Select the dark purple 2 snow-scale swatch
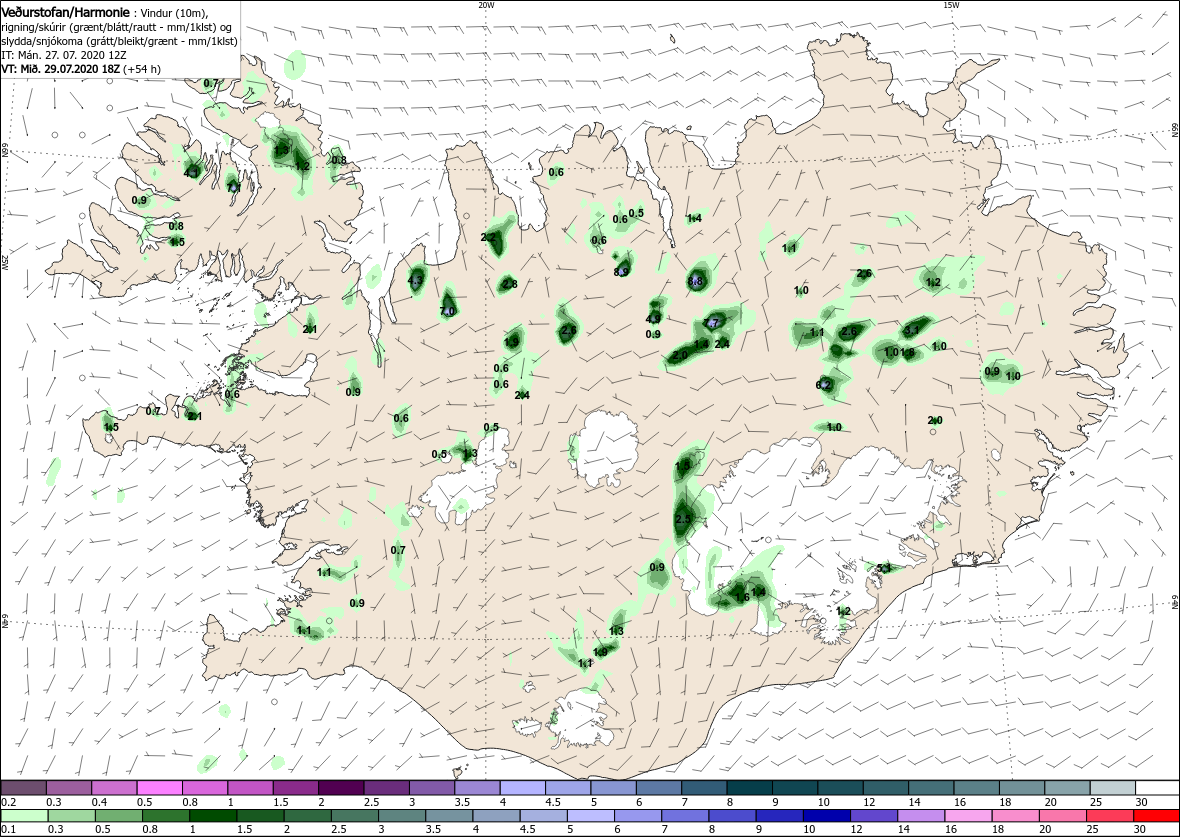Viewport: 1180px width, 837px height. (x=341, y=788)
